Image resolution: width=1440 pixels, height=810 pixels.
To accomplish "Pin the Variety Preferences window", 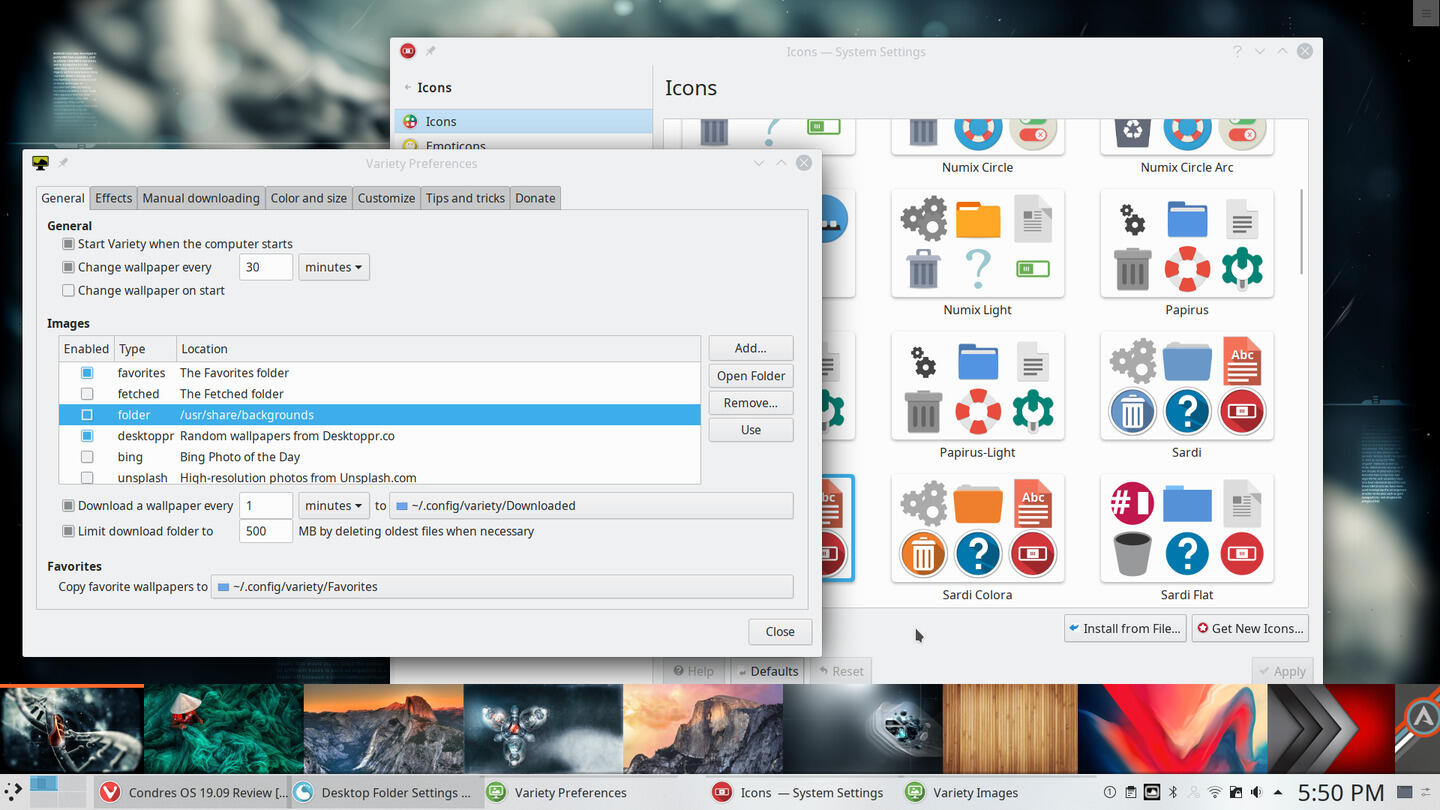I will tap(62, 163).
